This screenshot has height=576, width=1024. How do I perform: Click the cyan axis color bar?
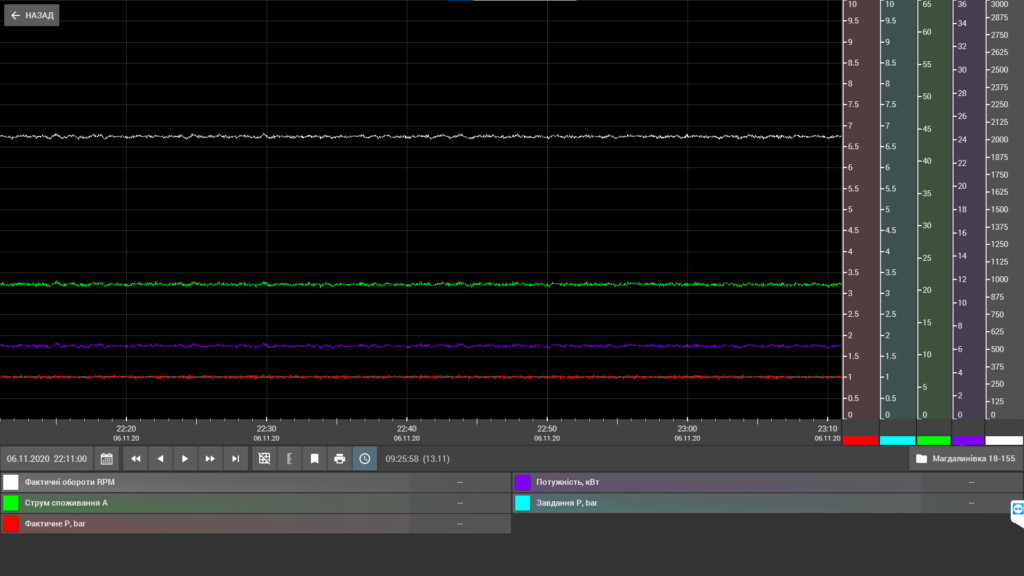point(897,441)
